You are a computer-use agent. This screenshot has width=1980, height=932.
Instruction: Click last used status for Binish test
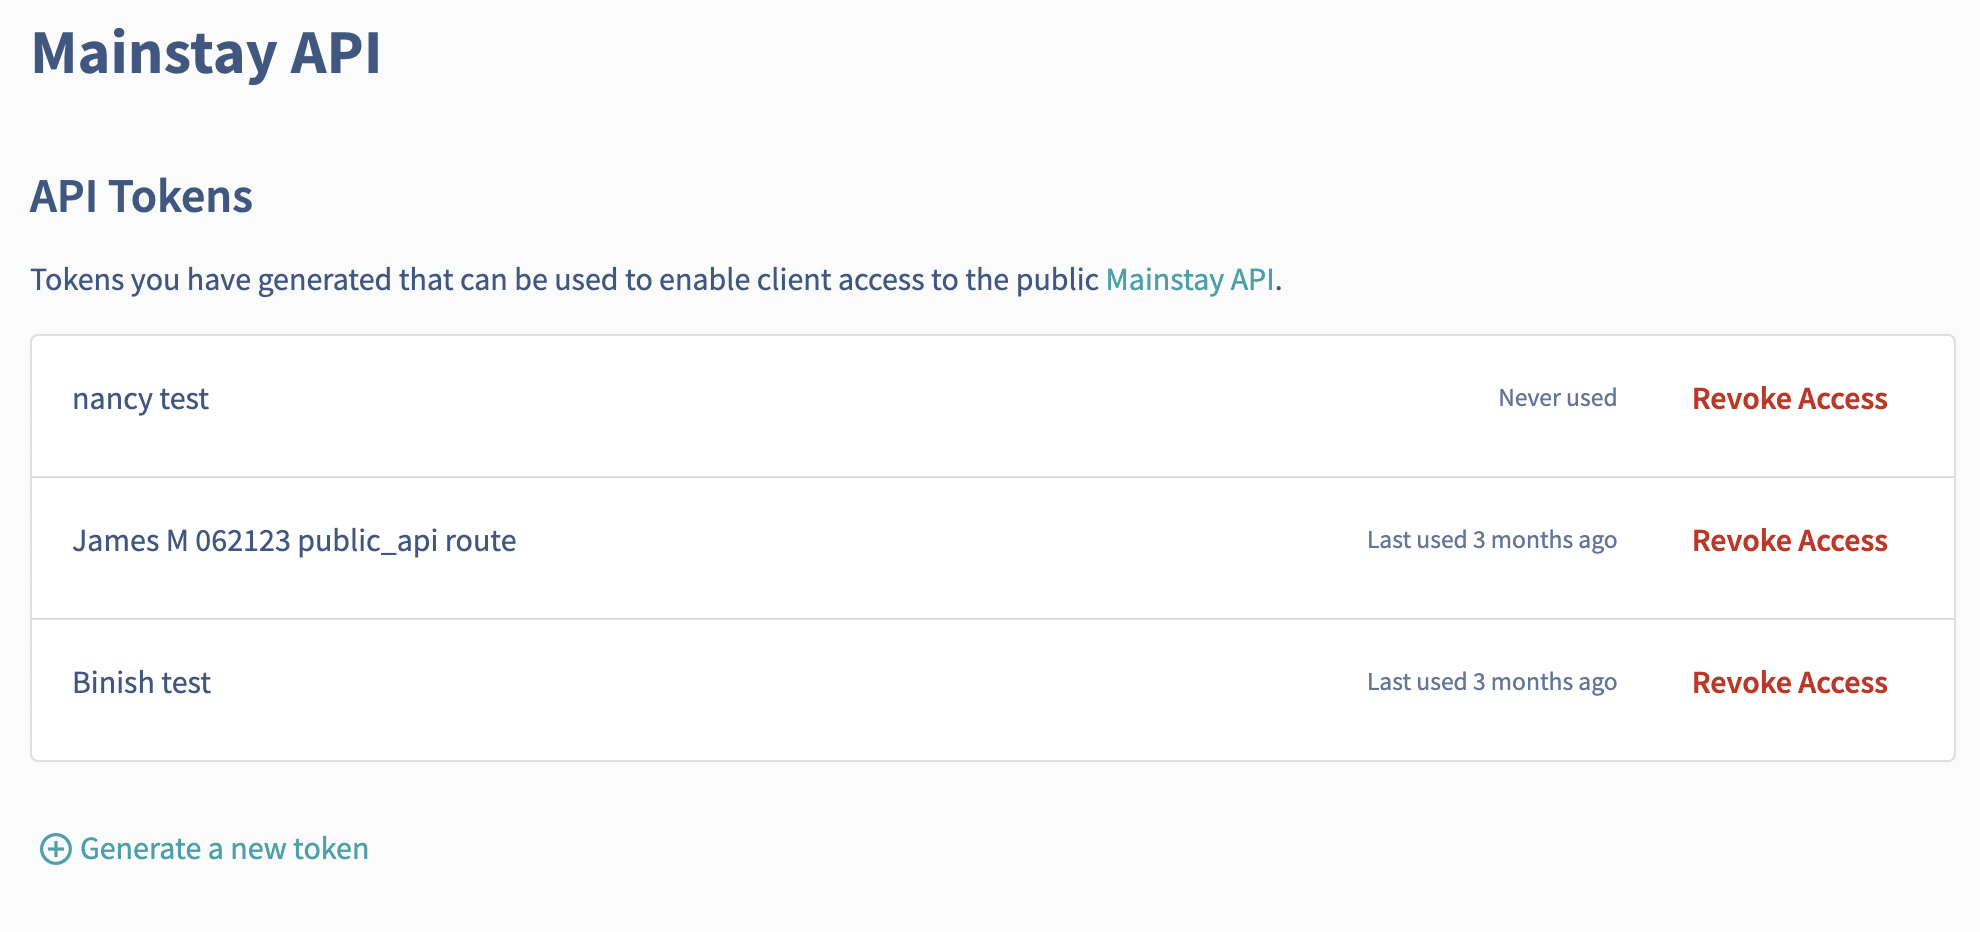point(1492,682)
